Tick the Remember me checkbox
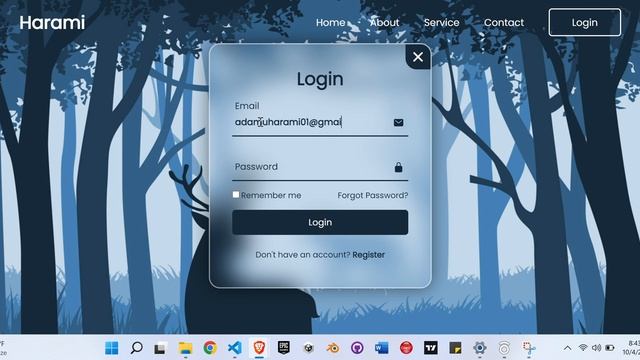The image size is (640, 360). pos(236,195)
